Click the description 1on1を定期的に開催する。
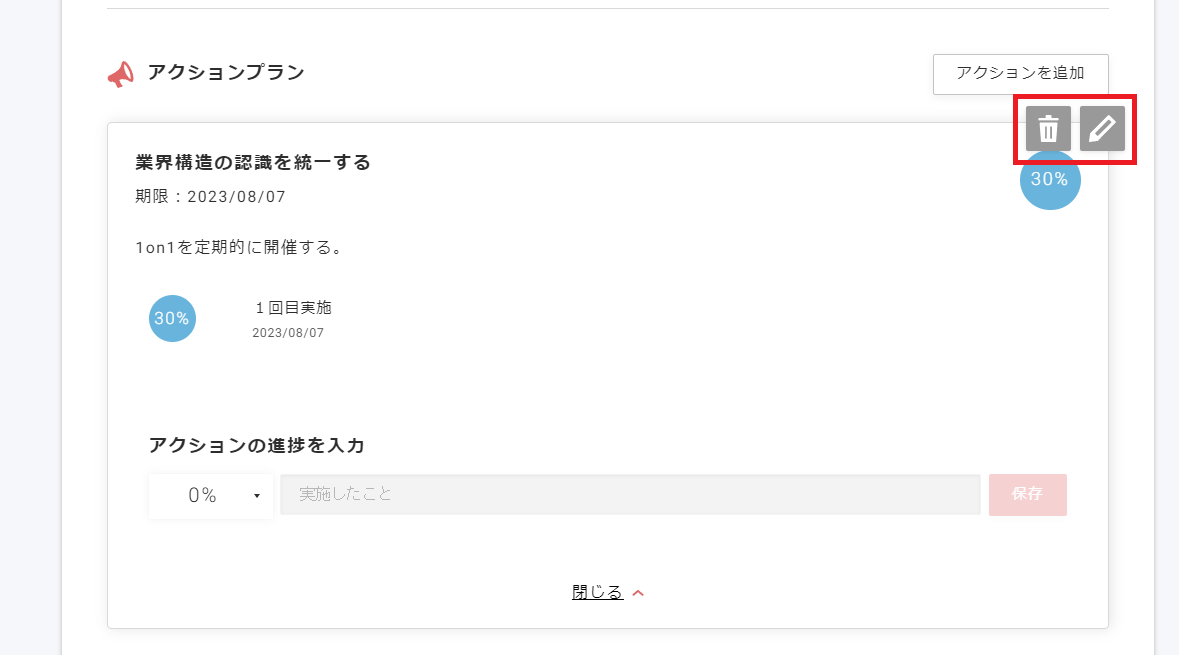The height and width of the screenshot is (655, 1179). [x=240, y=247]
